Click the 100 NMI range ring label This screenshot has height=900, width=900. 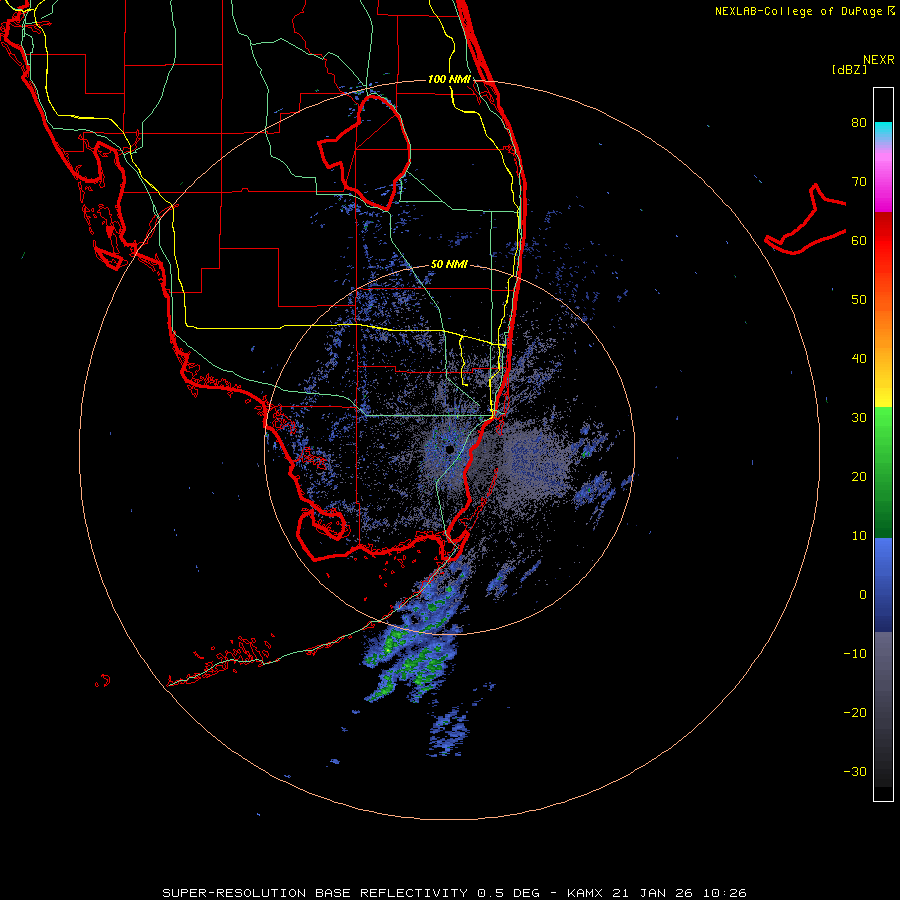click(x=449, y=79)
